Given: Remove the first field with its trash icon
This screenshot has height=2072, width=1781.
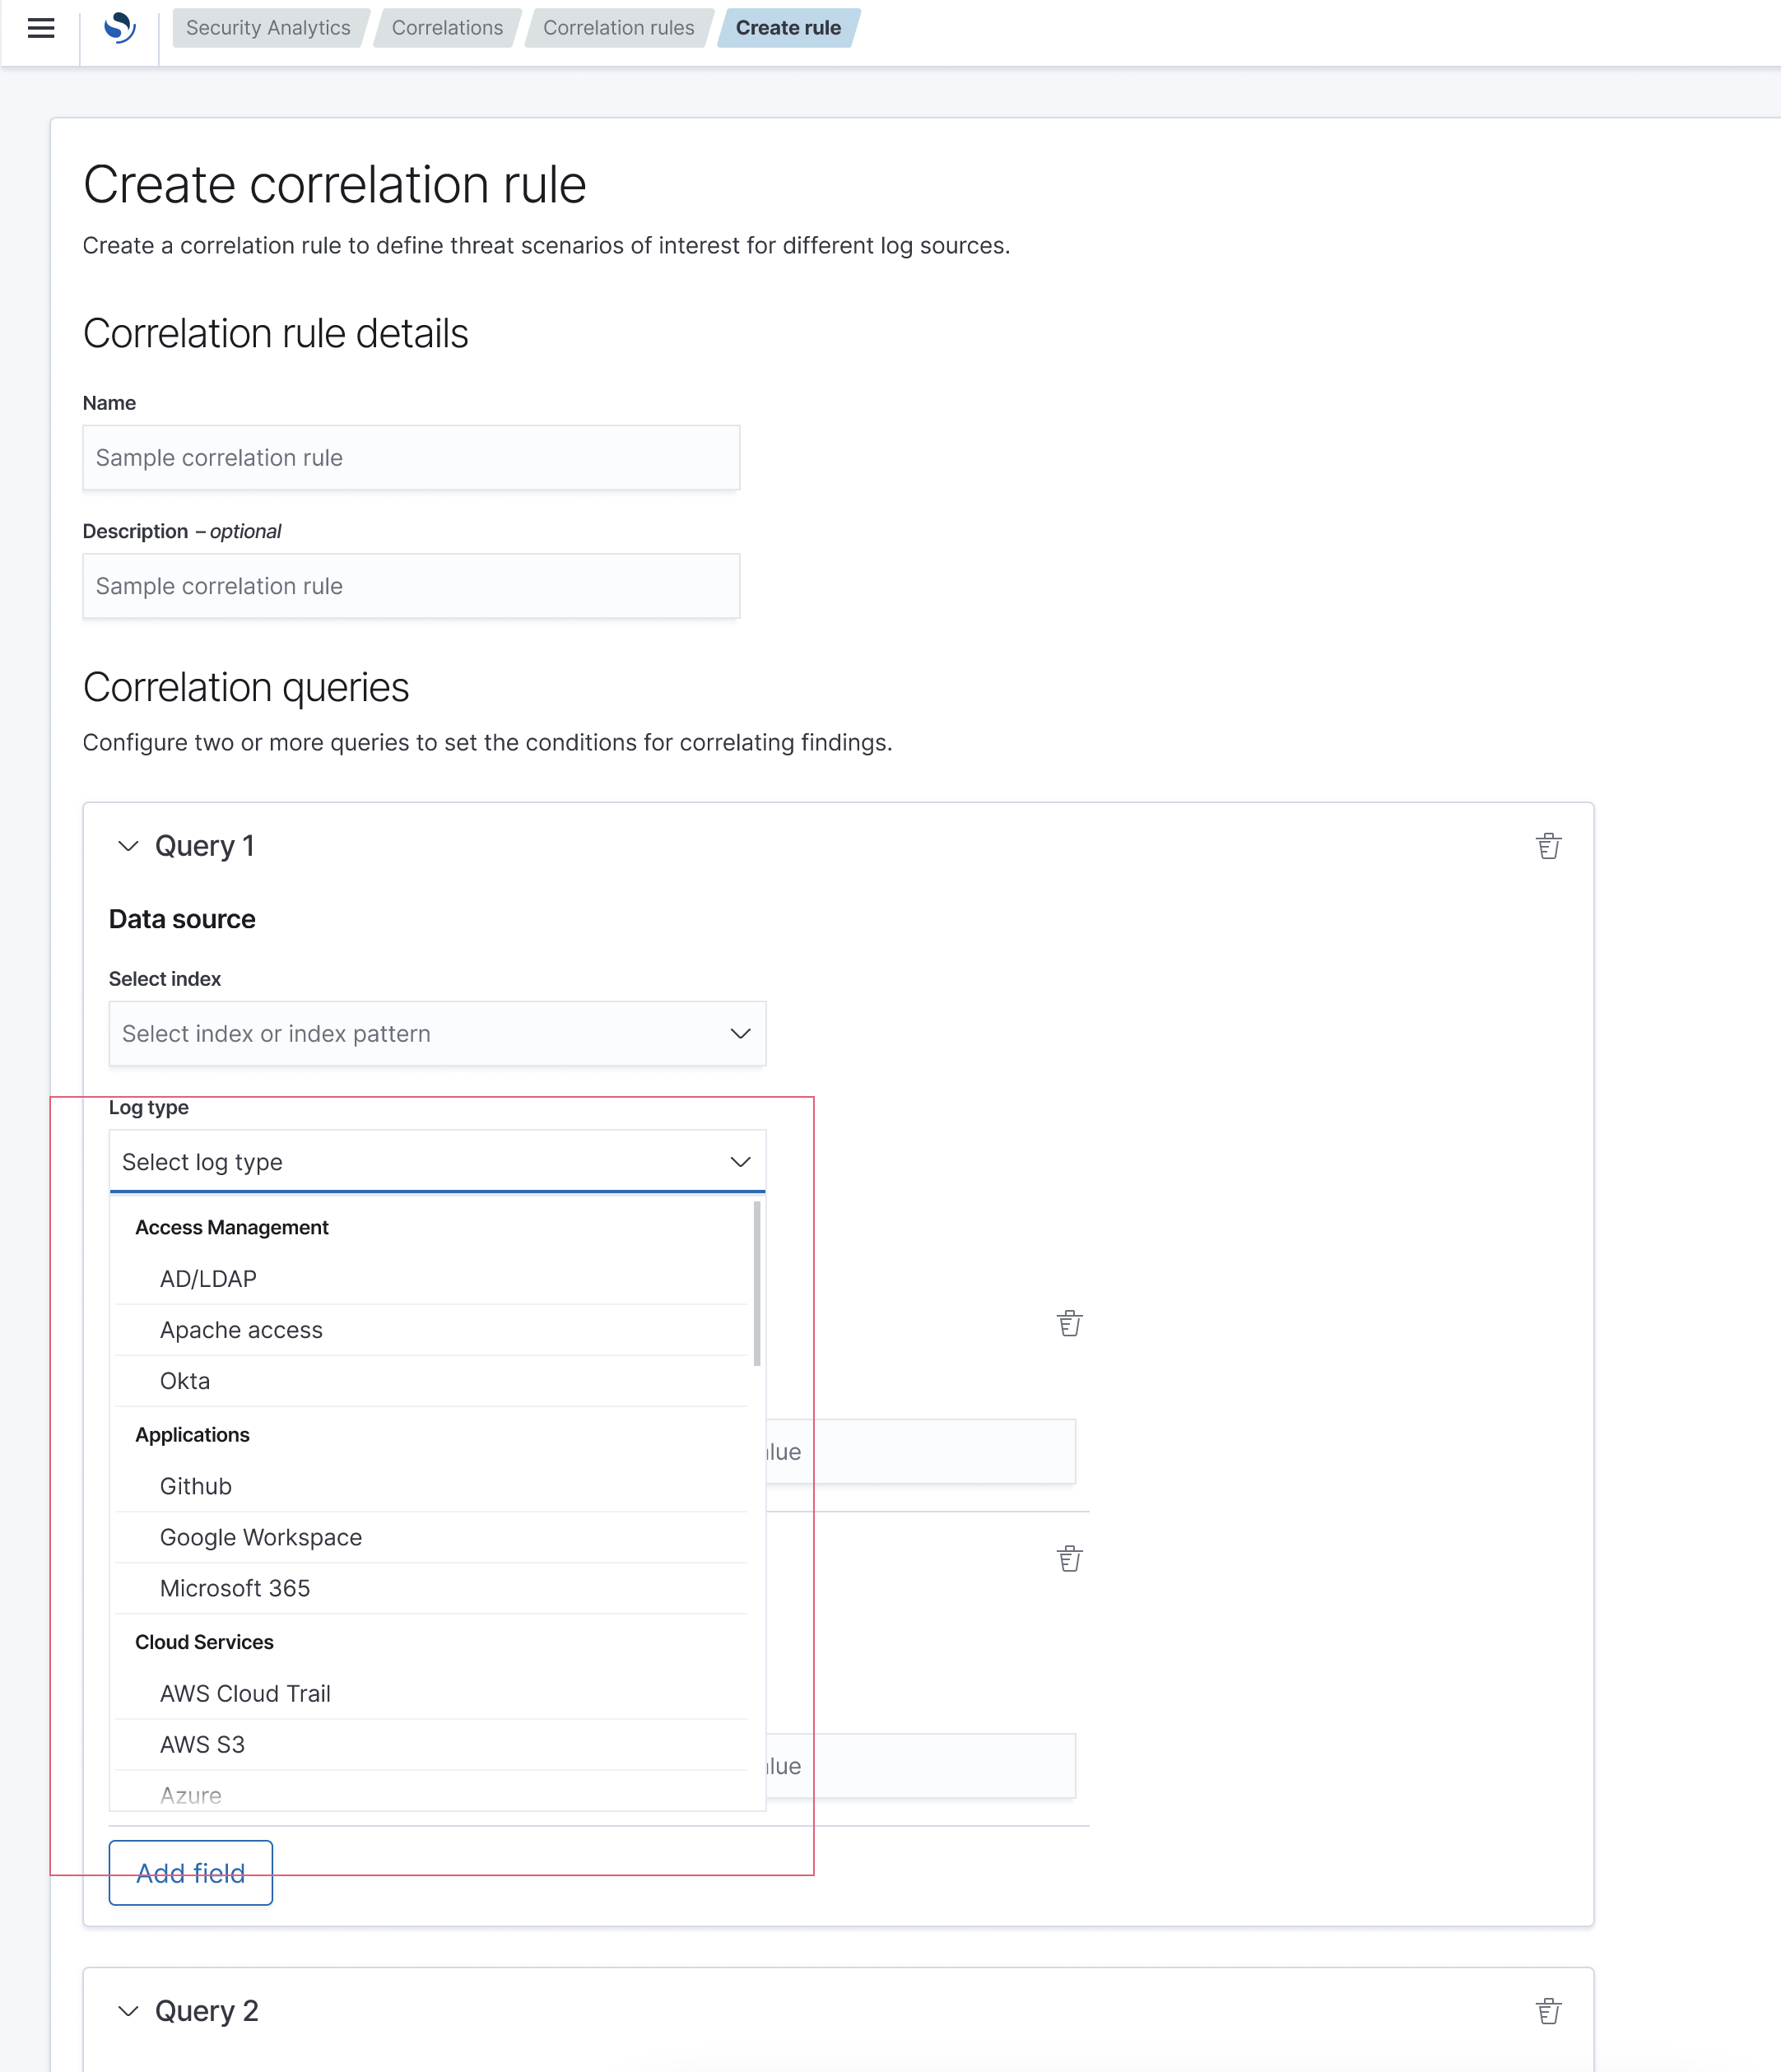Looking at the screenshot, I should 1068,1322.
